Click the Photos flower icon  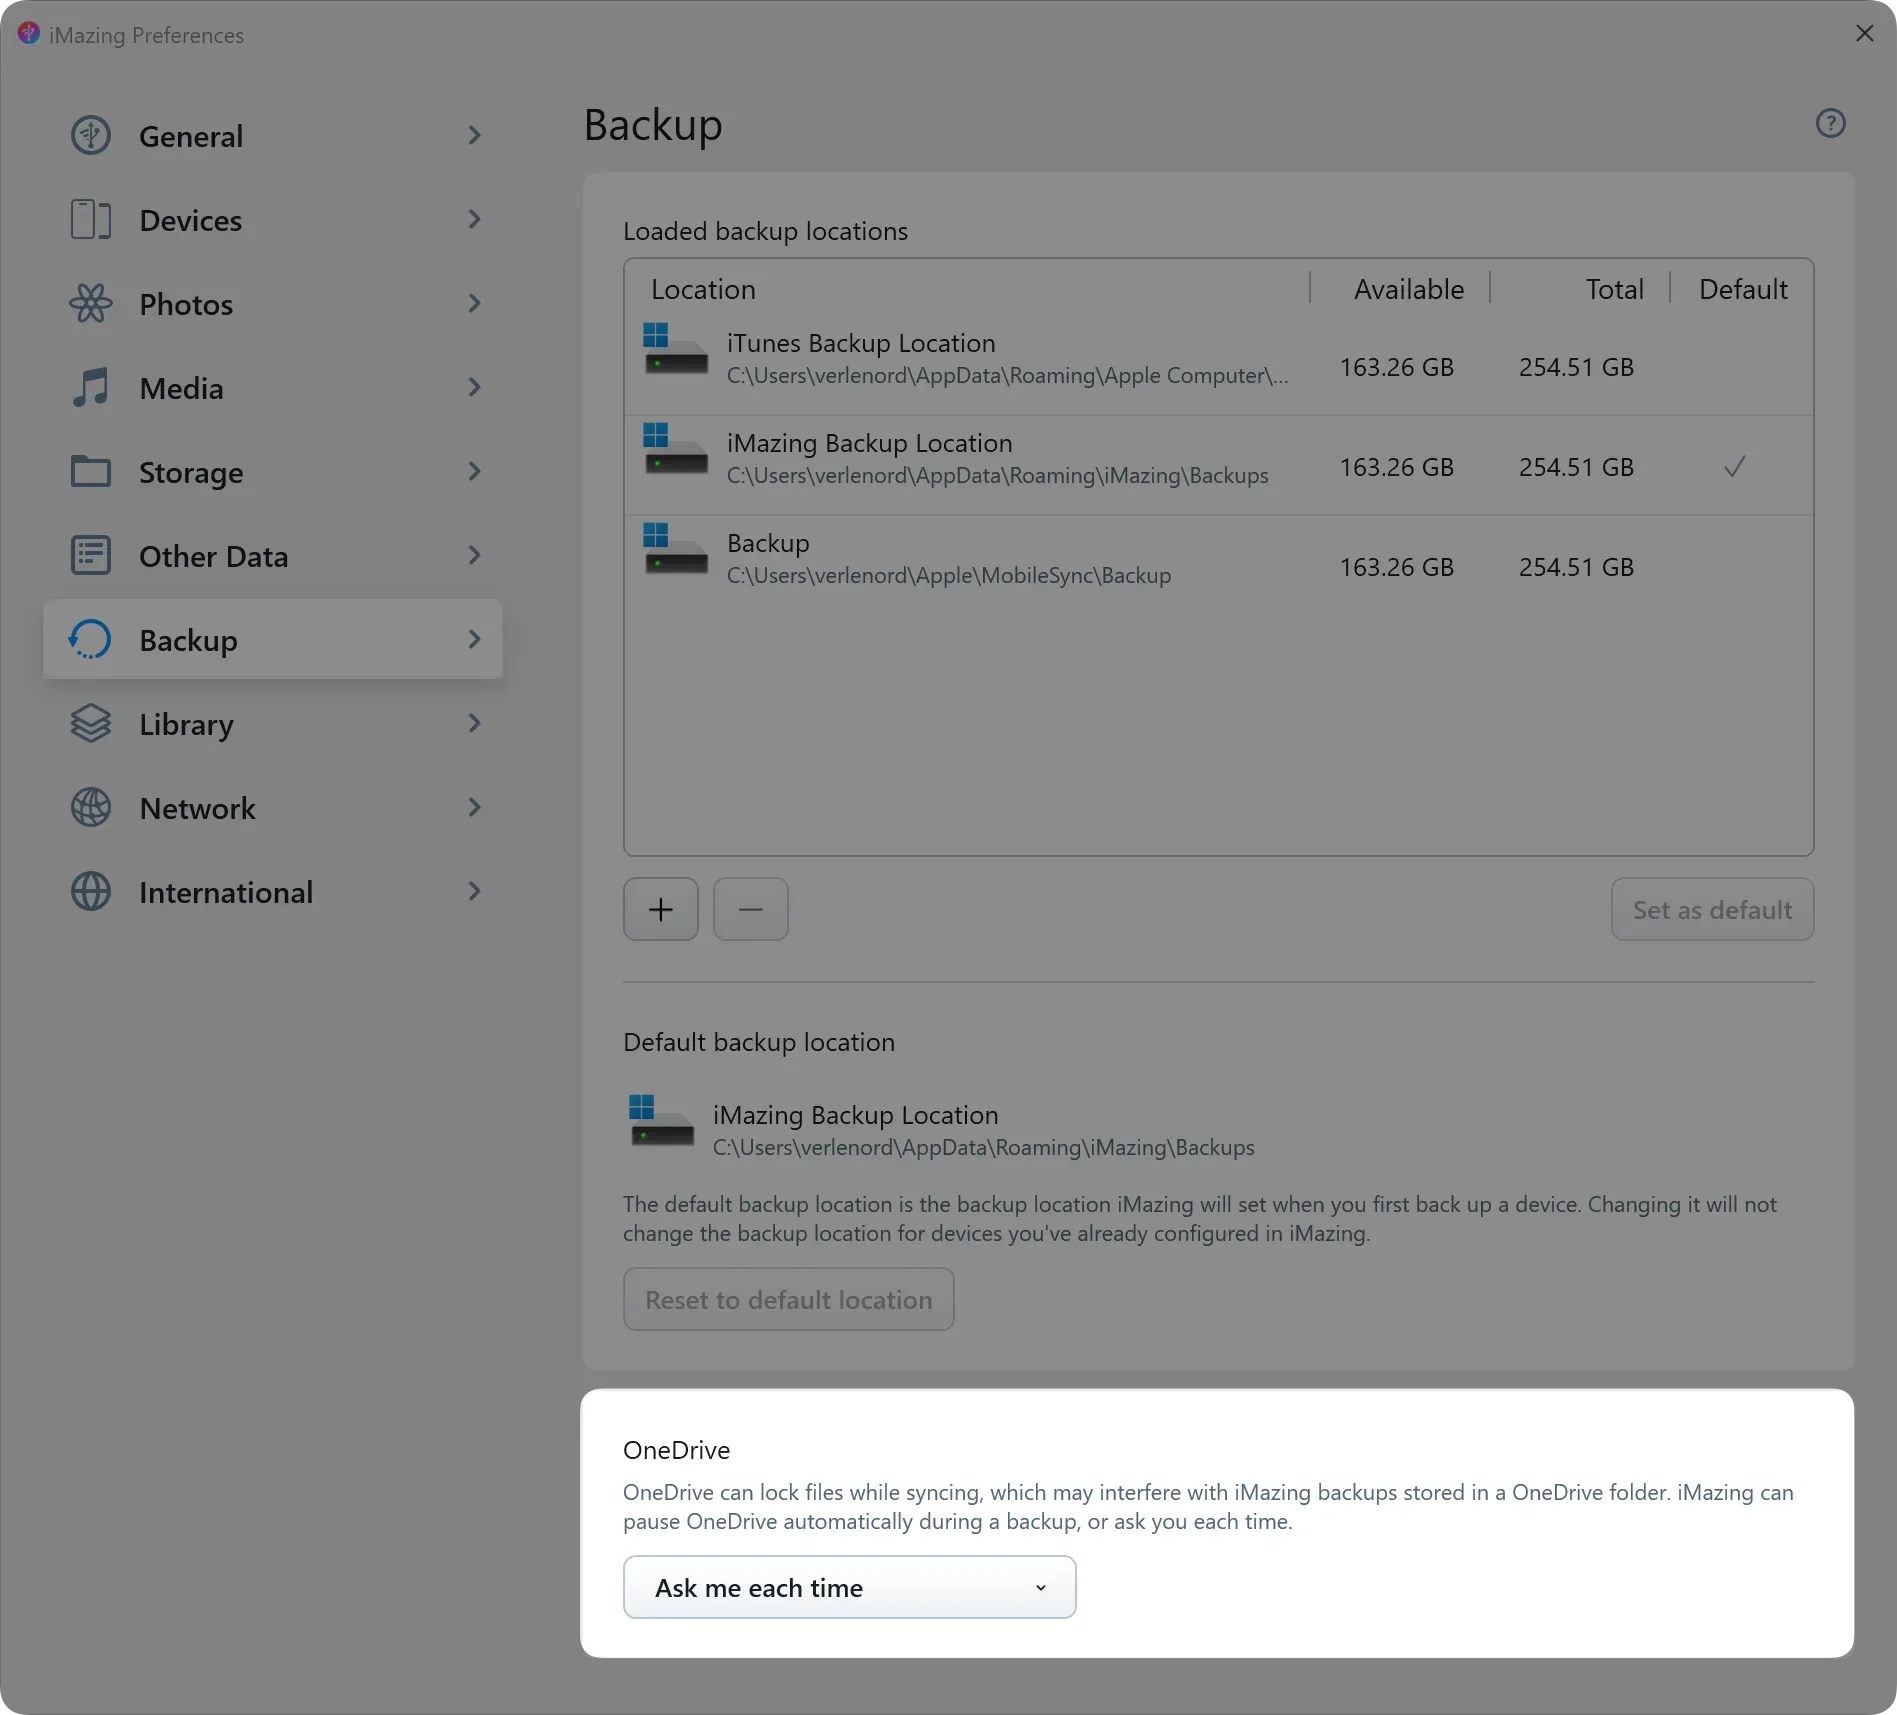(91, 303)
